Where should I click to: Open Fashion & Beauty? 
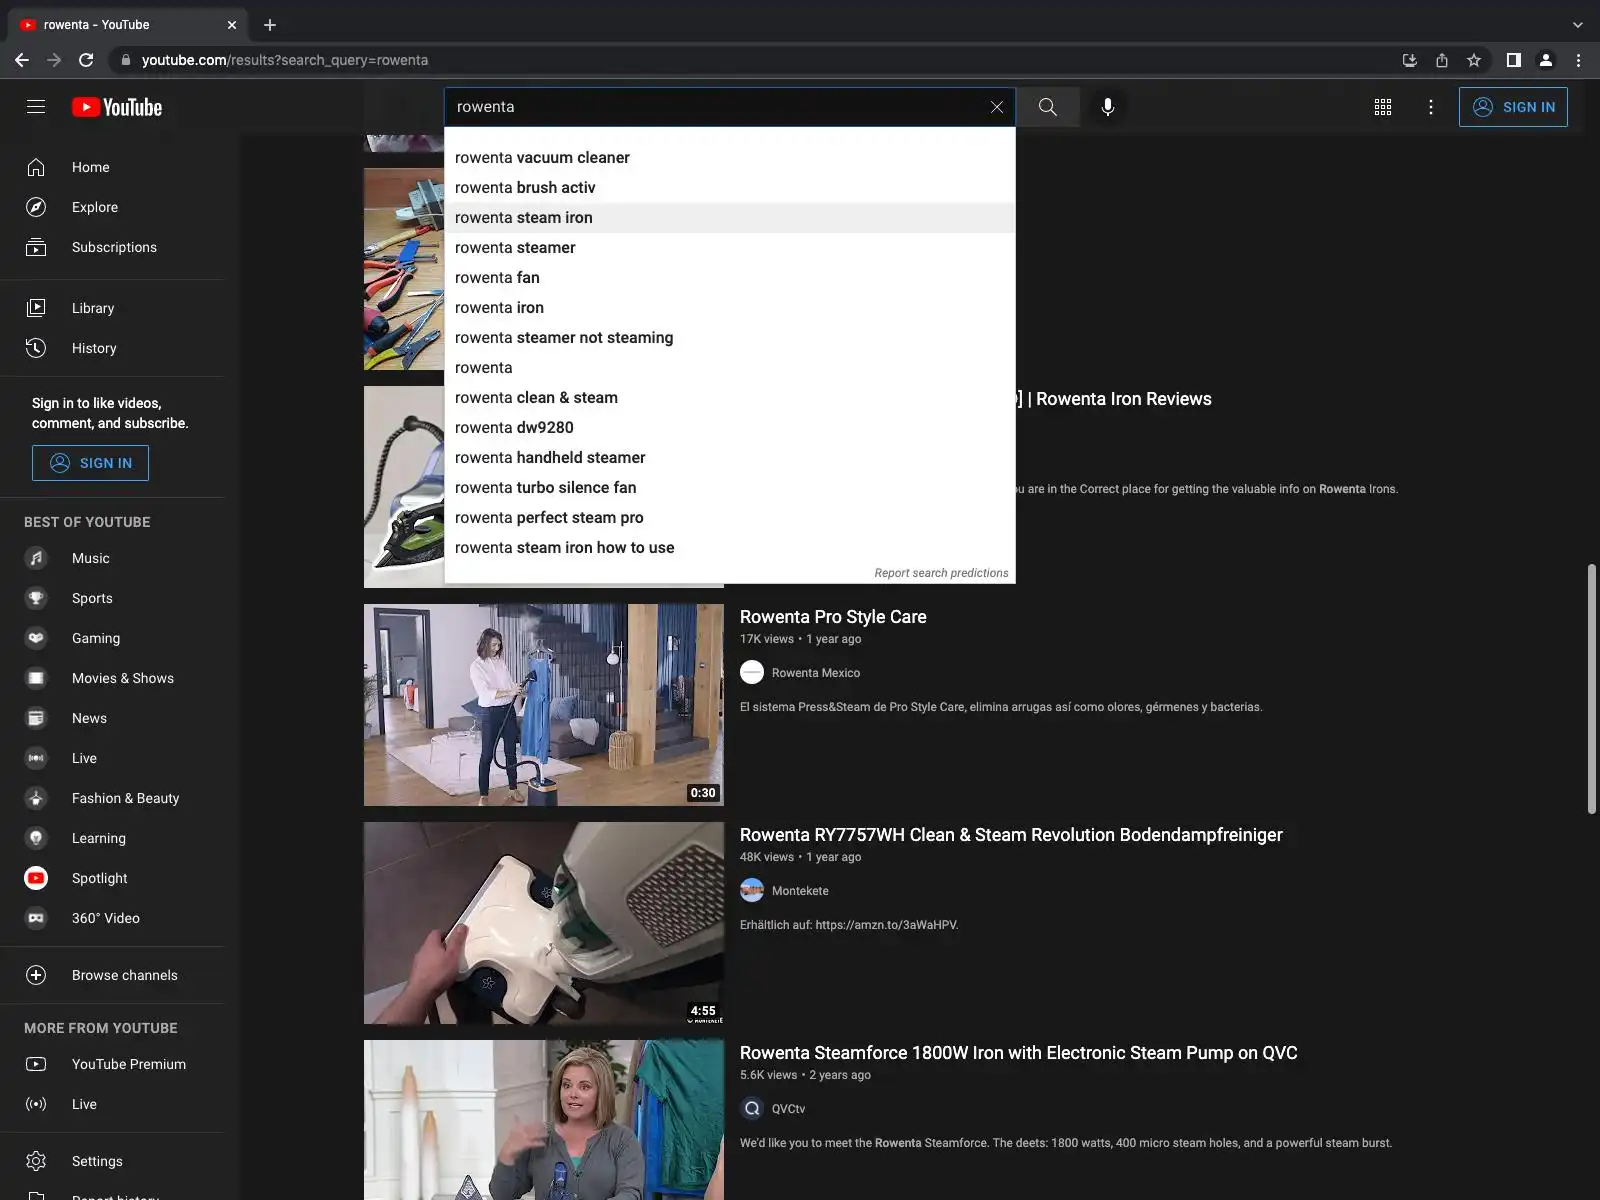pos(112,798)
